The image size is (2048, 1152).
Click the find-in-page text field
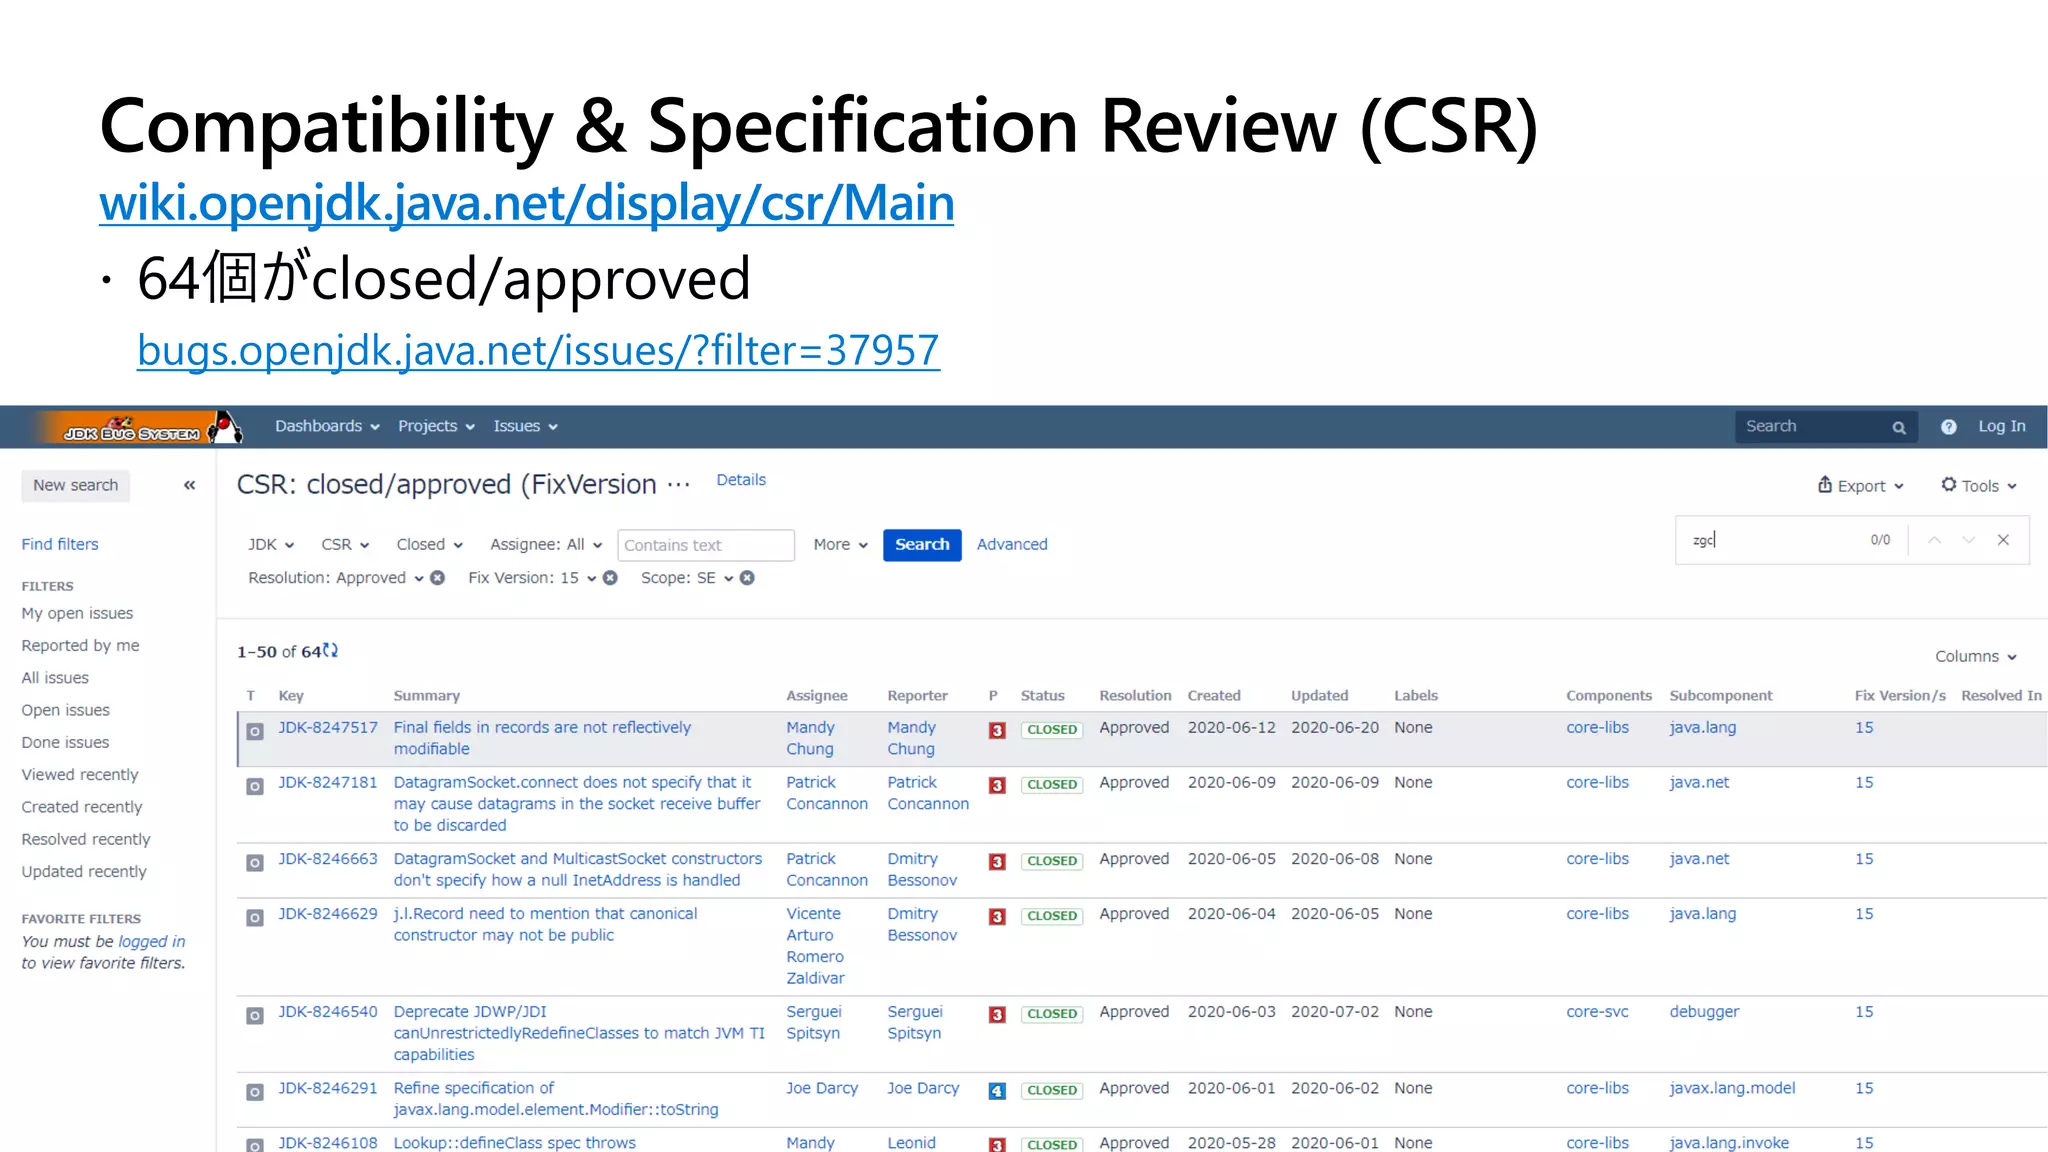coord(1775,540)
